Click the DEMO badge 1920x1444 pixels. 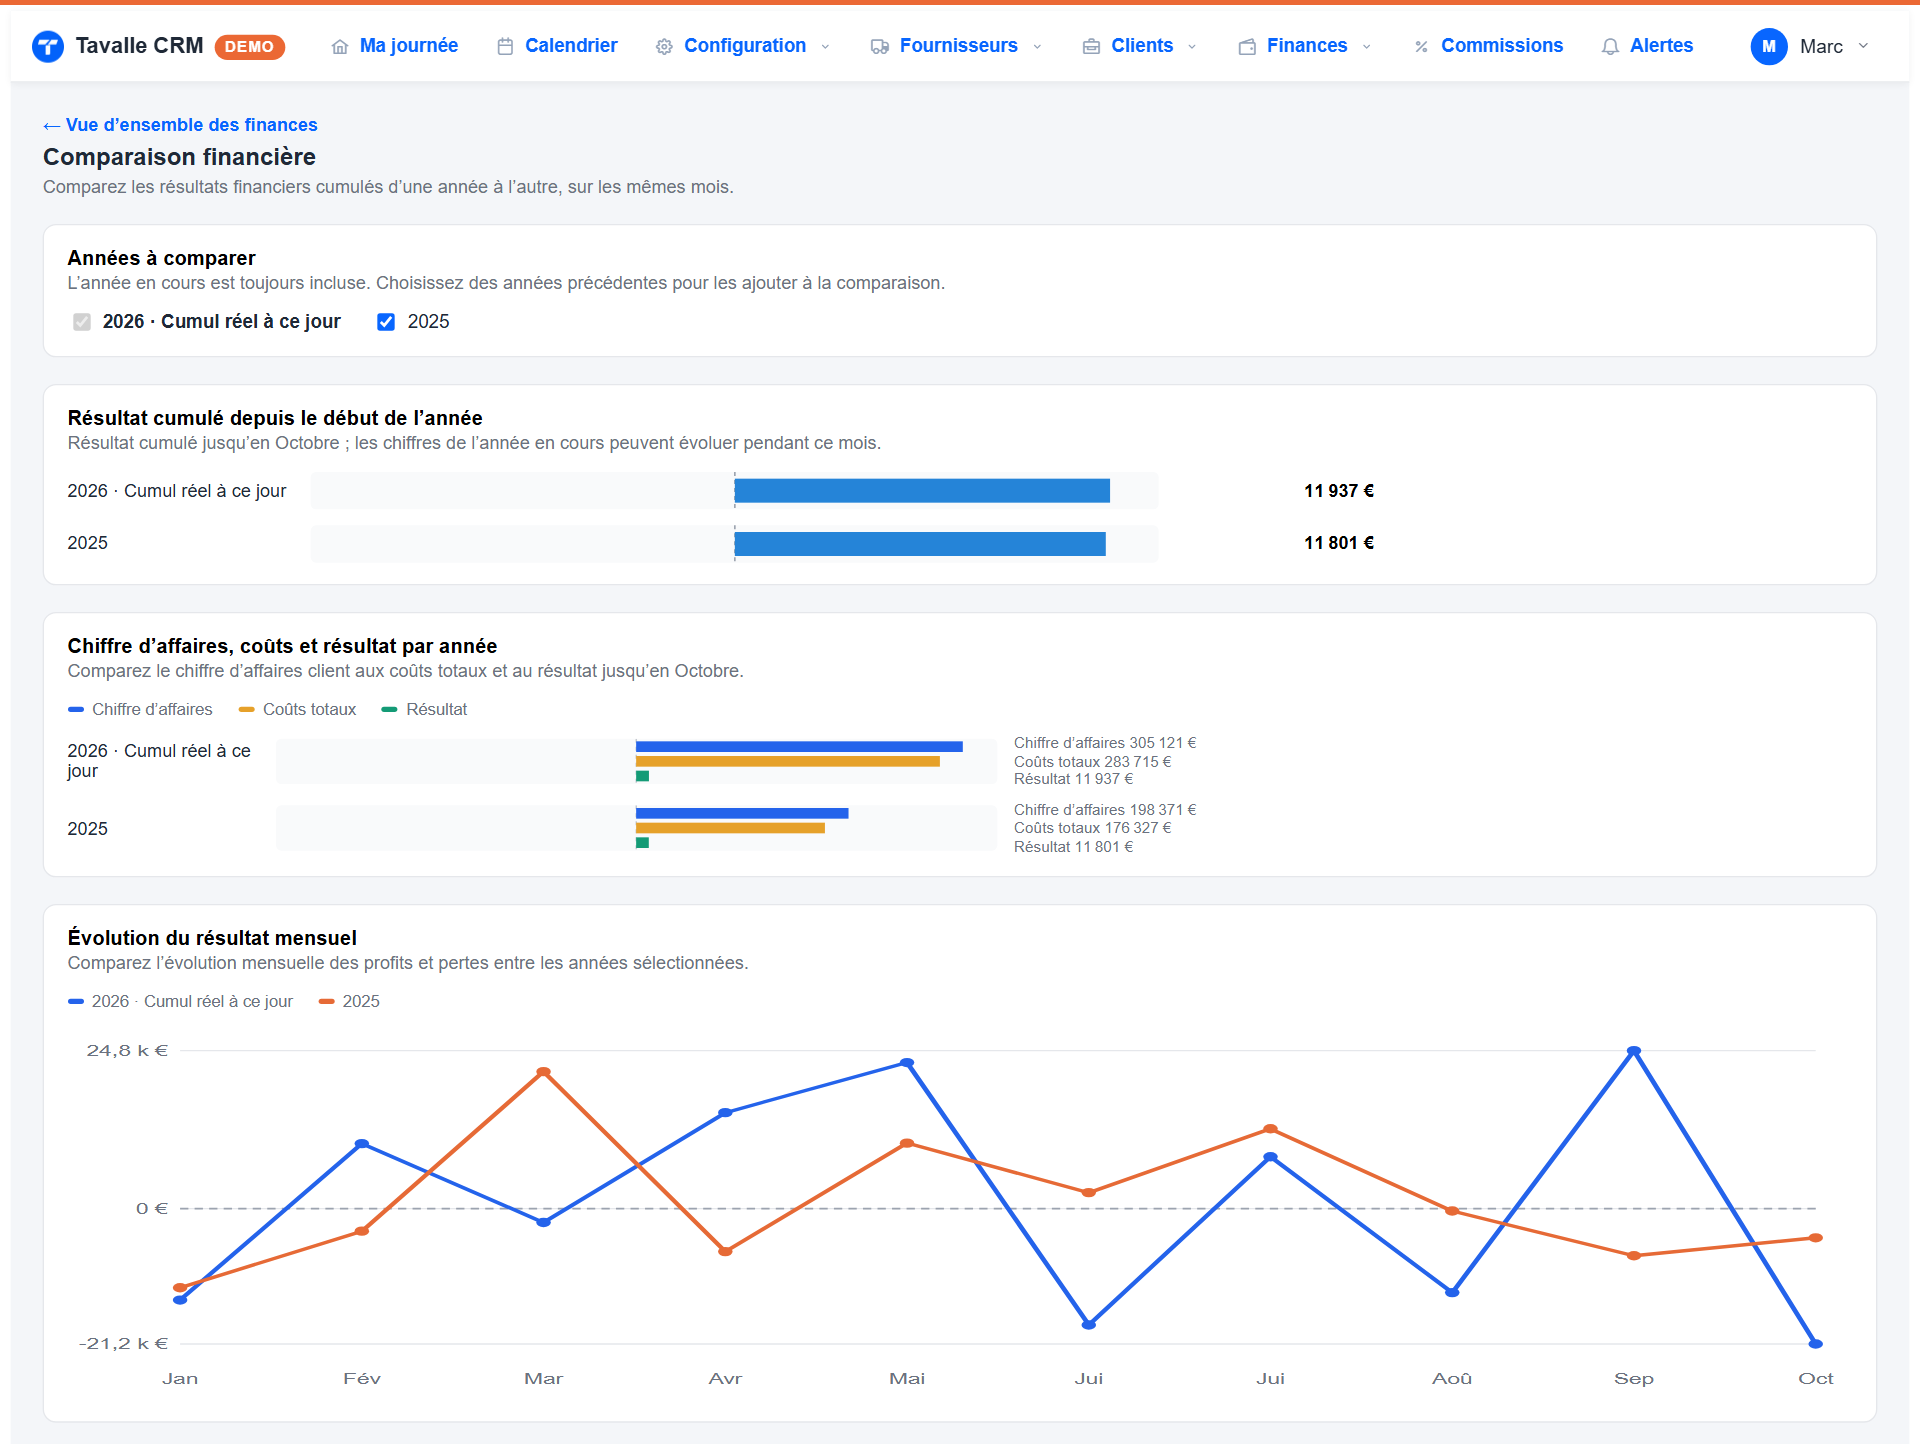[x=249, y=47]
